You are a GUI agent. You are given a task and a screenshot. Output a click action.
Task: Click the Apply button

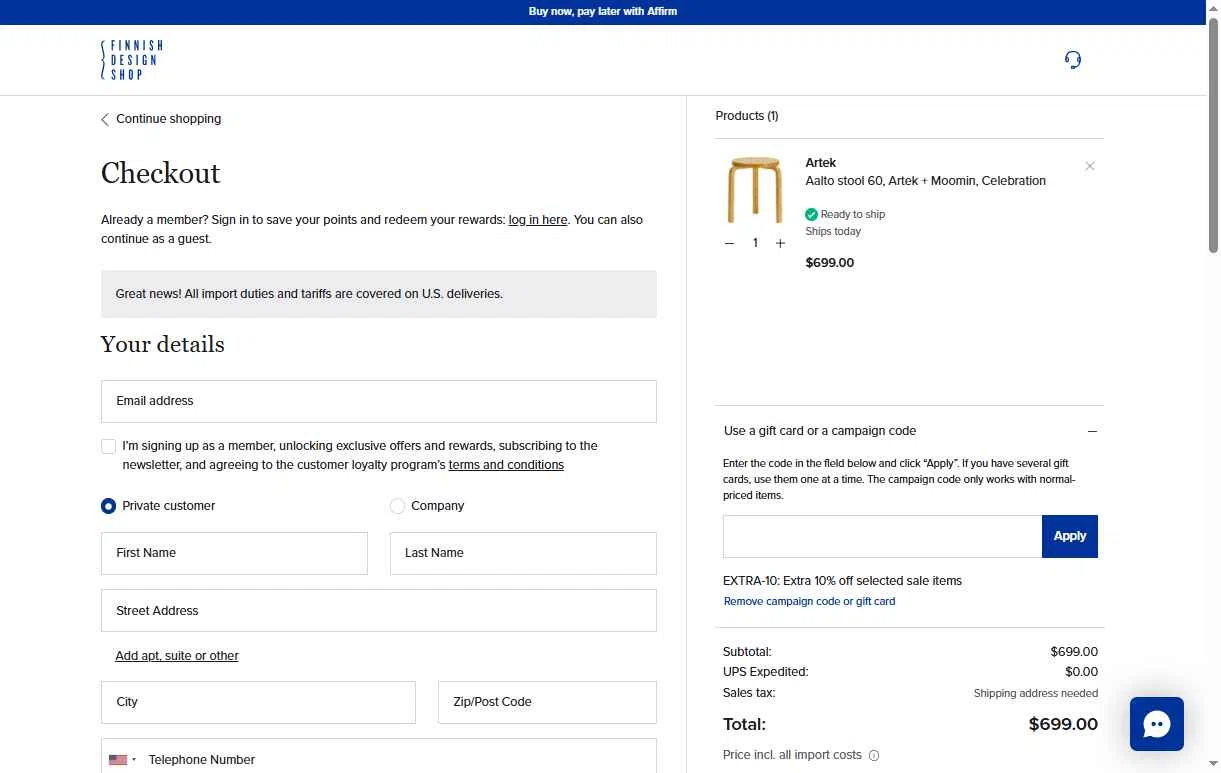click(x=1070, y=536)
